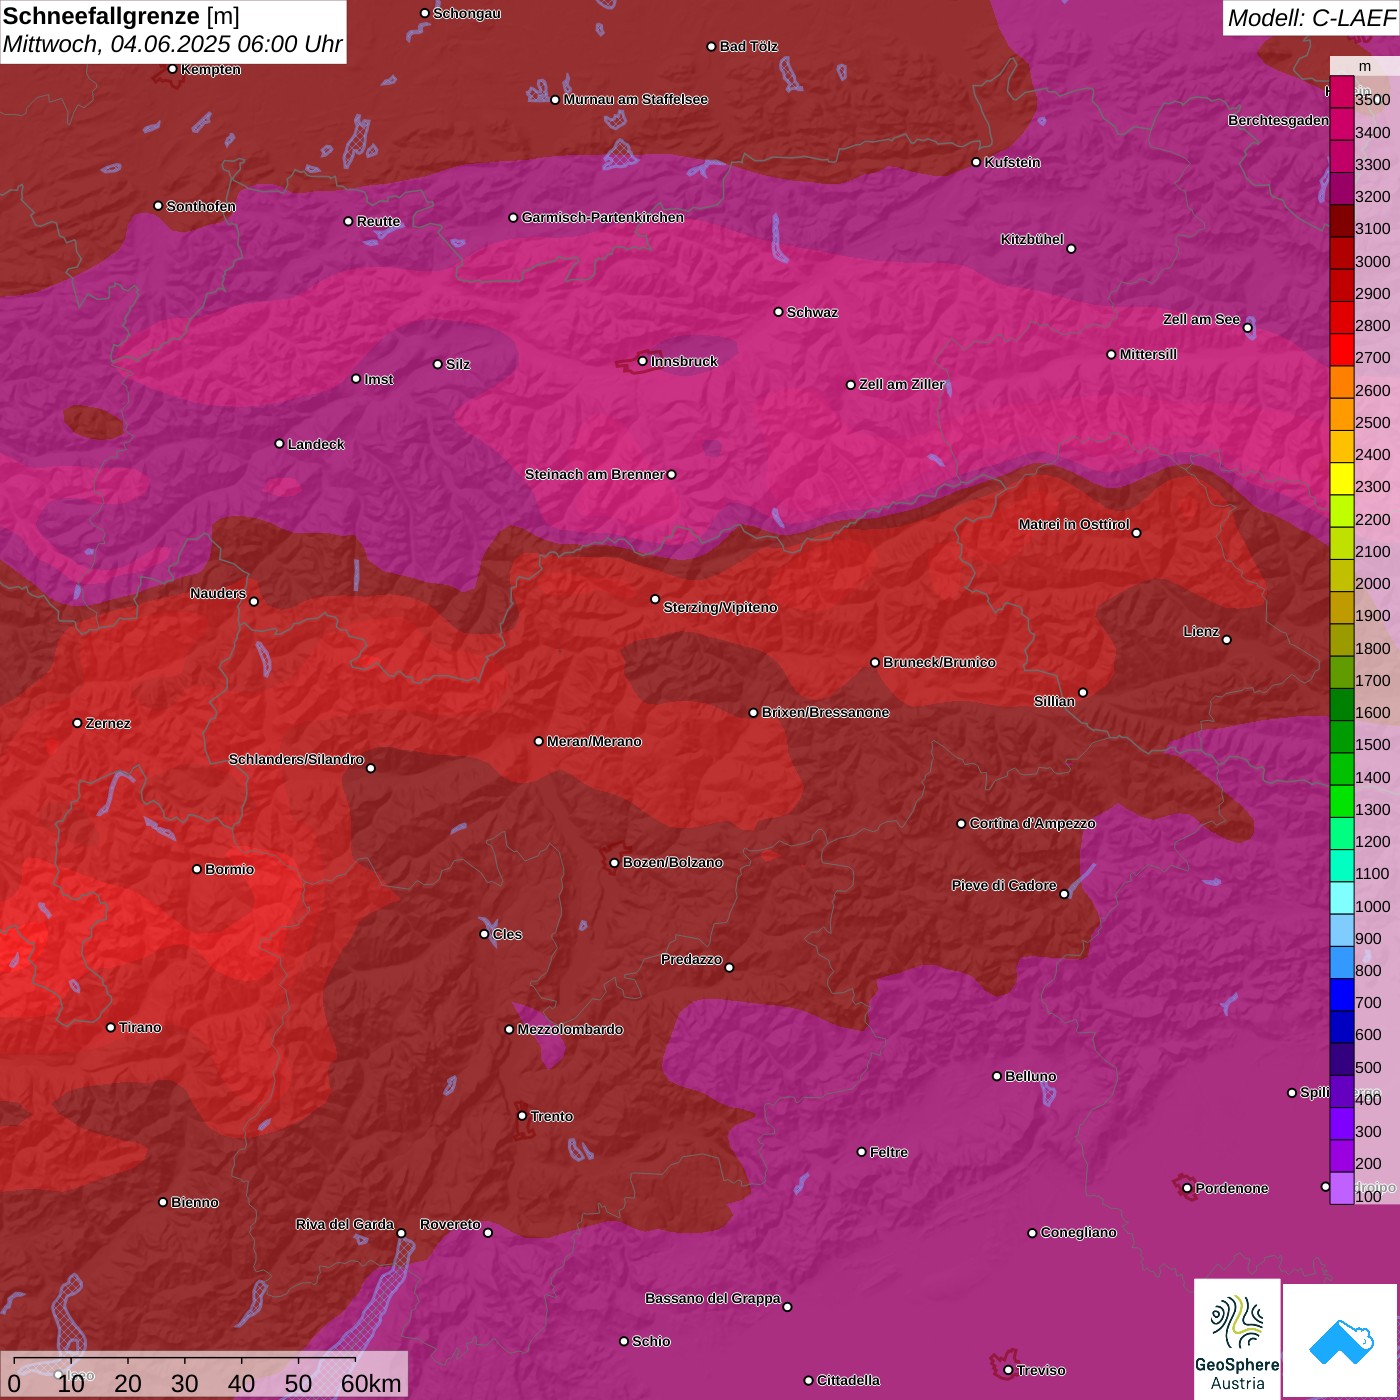Screen dimensions: 1400x1400
Task: Click the 2700 m red legend swatch
Action: [x=1341, y=350]
